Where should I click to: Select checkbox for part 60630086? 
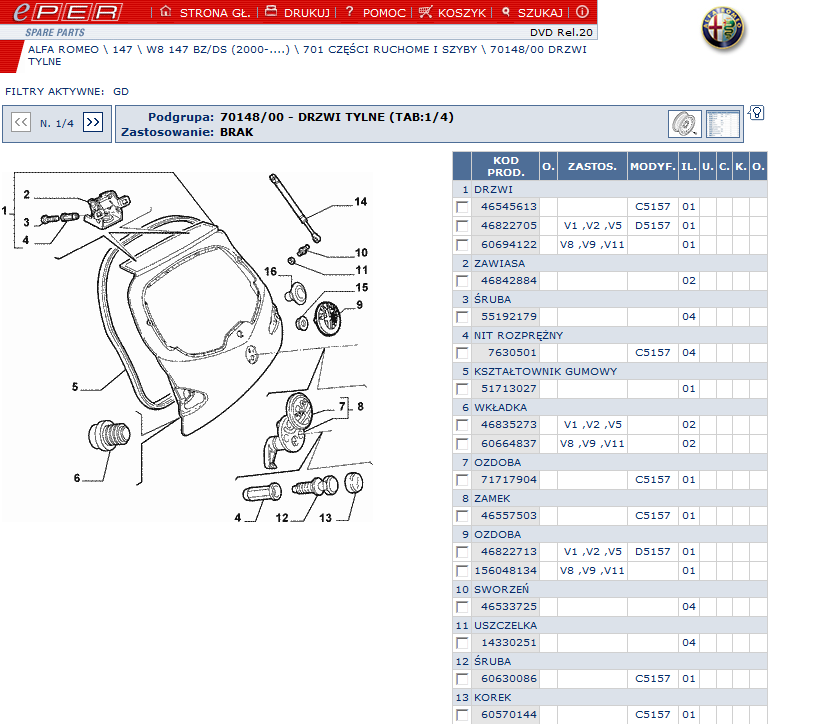(462, 679)
